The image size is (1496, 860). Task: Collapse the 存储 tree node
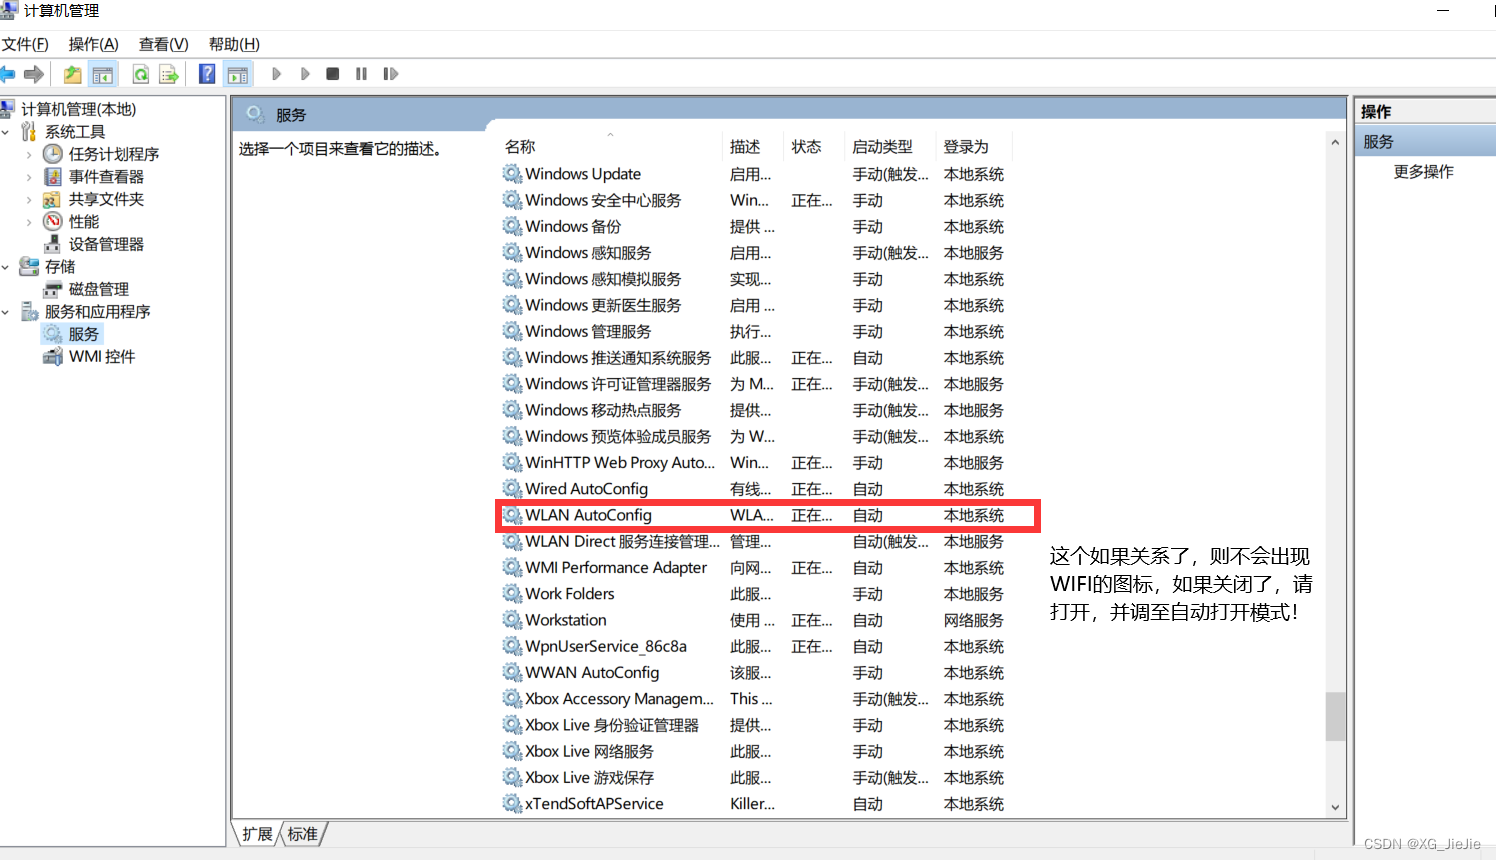pos(5,267)
